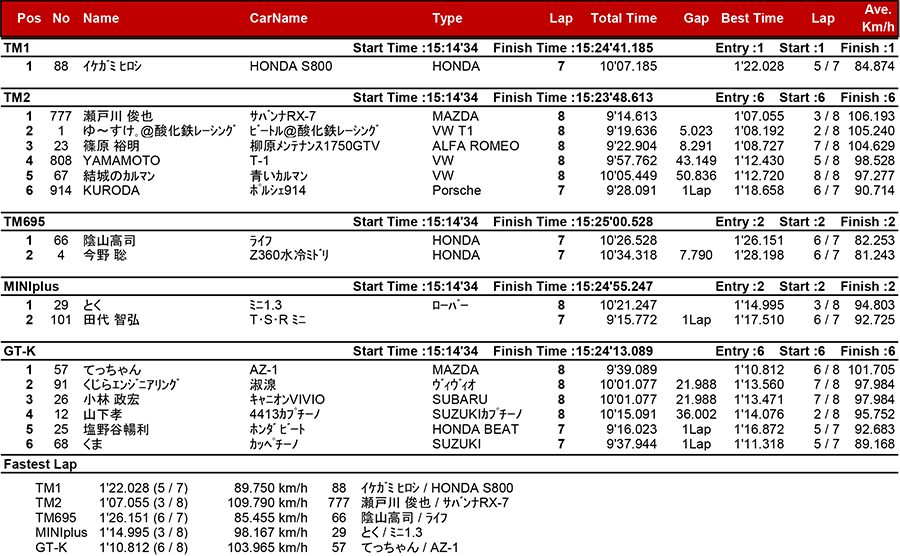Click name '田代 智弘'
This screenshot has height=556, width=900.
[111, 321]
